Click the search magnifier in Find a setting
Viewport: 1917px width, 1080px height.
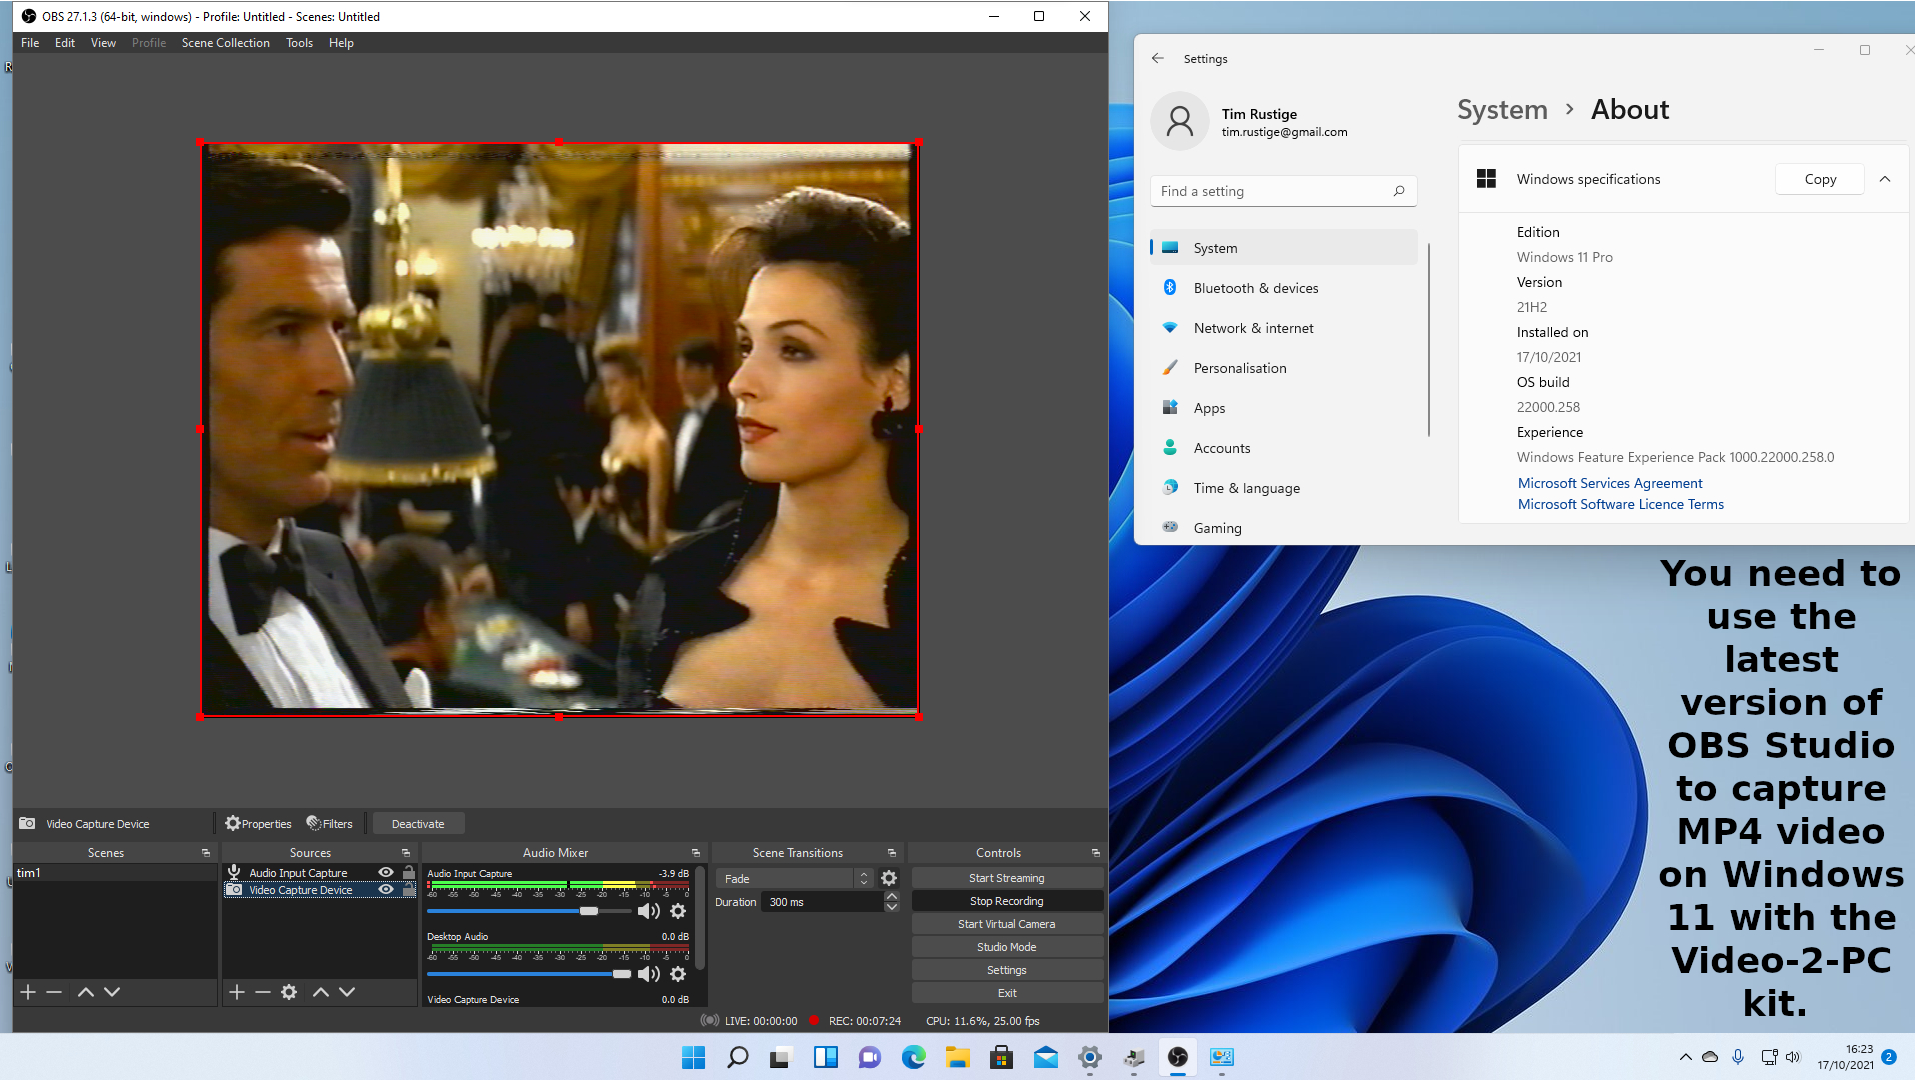click(x=1399, y=191)
